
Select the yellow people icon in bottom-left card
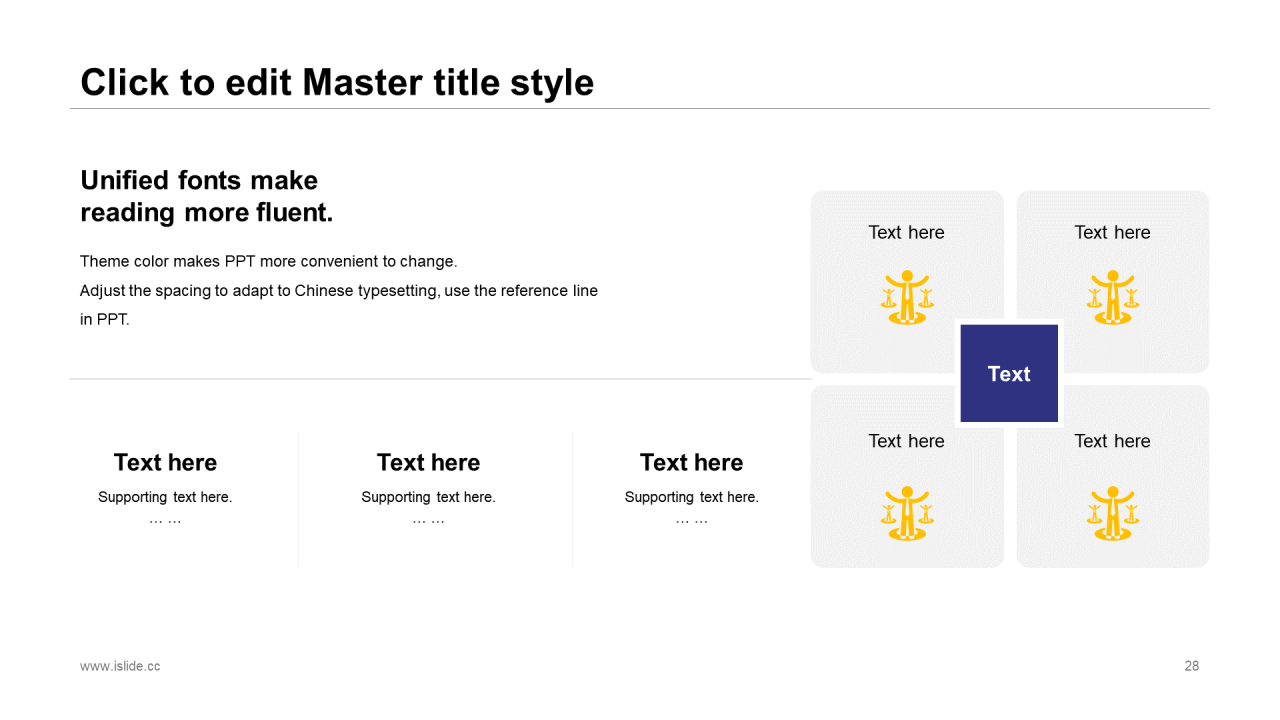(x=907, y=513)
